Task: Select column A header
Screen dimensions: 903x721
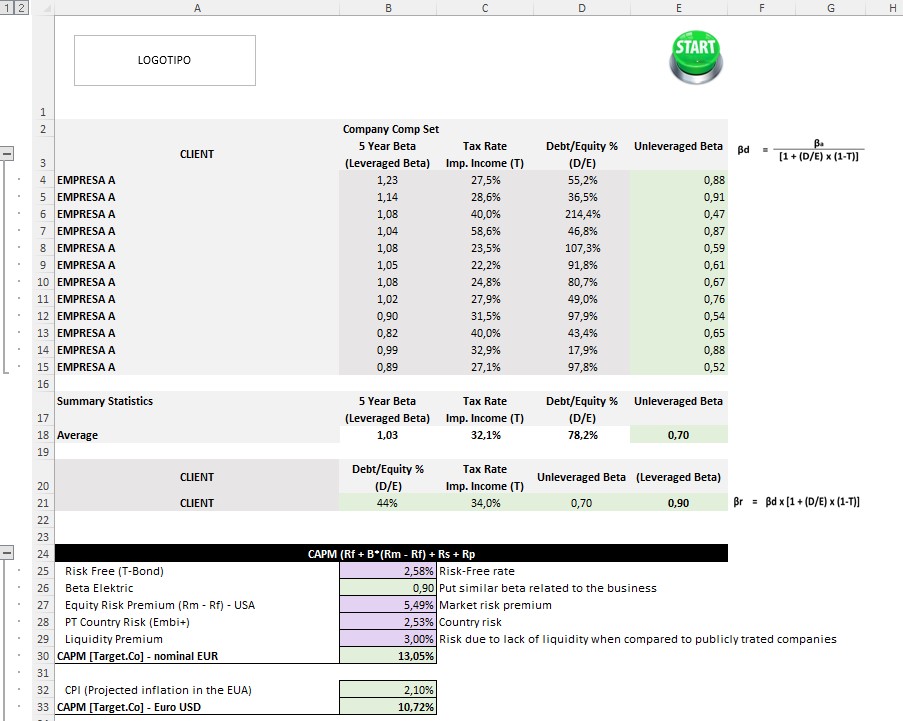Action: [x=197, y=8]
